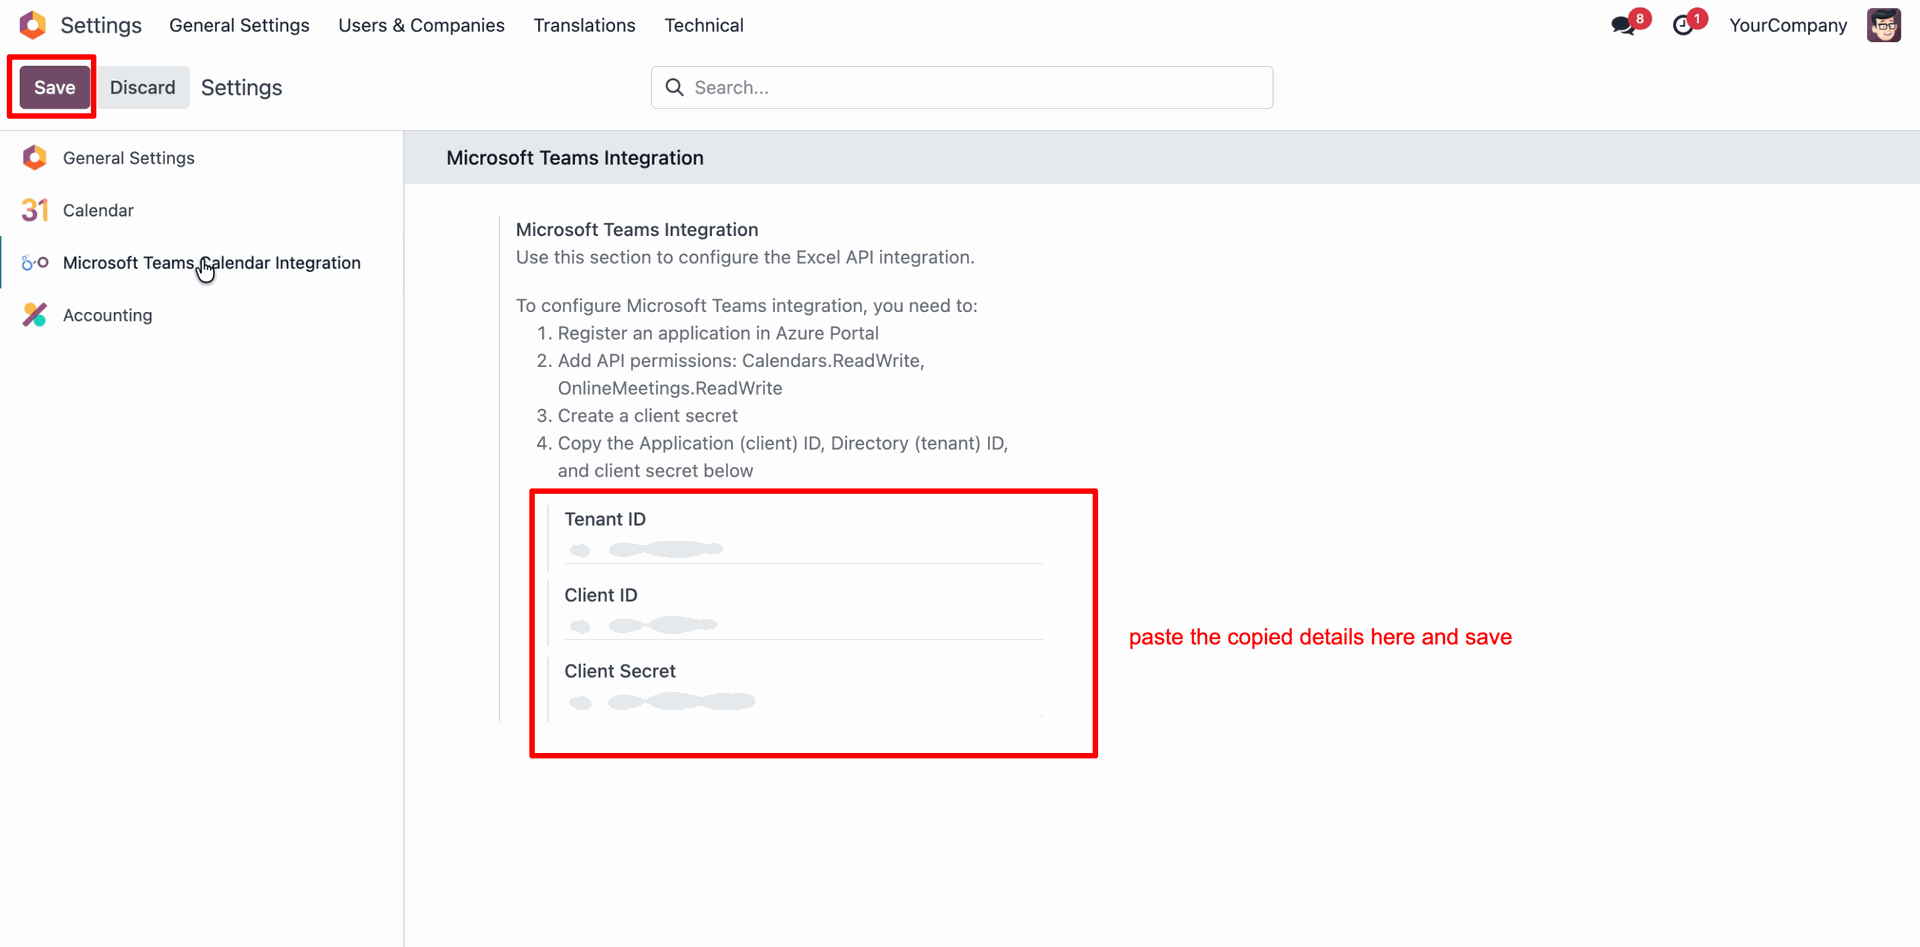1920x947 pixels.
Task: Click the General Settings hexagon icon in sidebar
Action: point(35,158)
